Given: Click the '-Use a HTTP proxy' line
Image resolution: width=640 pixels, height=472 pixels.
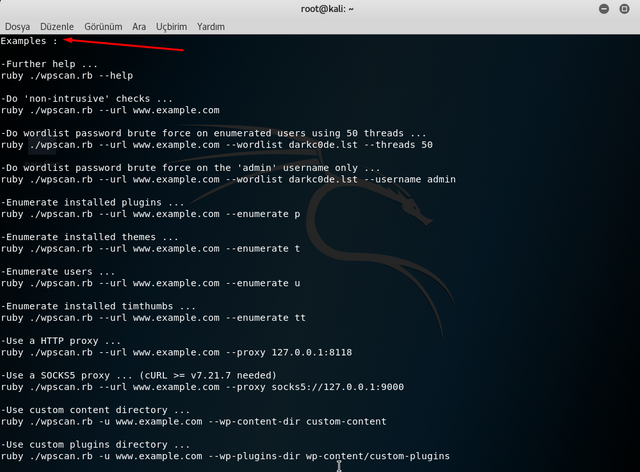Looking at the screenshot, I should (60, 341).
